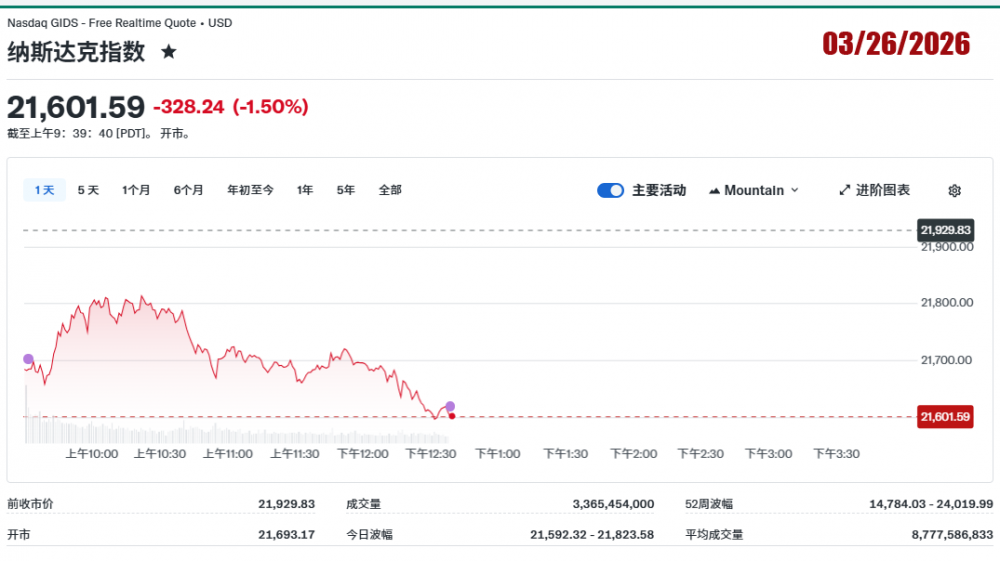The width and height of the screenshot is (1000, 561).
Task: Show the 1个月 chart range
Action: pyautogui.click(x=136, y=190)
